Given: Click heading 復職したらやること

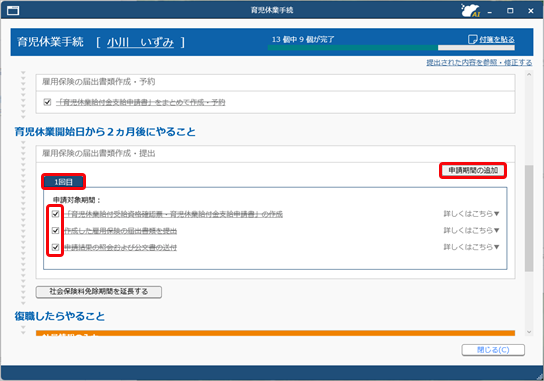Looking at the screenshot, I should [60, 316].
